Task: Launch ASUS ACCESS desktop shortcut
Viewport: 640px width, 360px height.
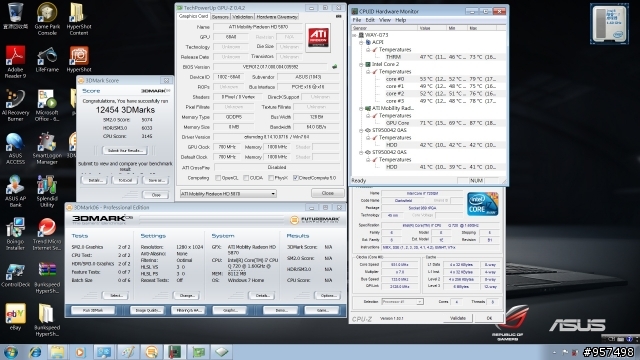Action: point(15,149)
